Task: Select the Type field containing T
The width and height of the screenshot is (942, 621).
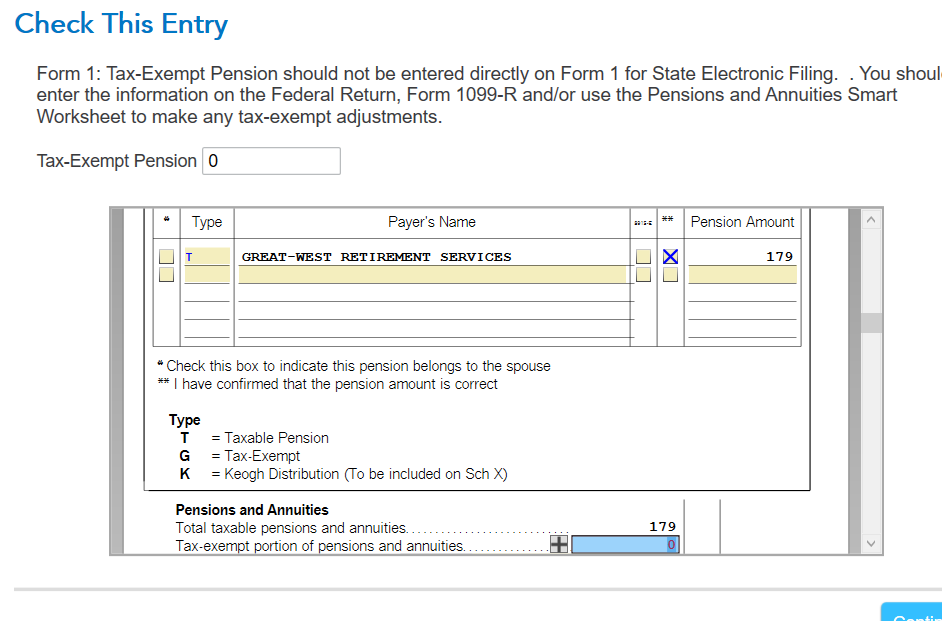Action: (x=206, y=257)
